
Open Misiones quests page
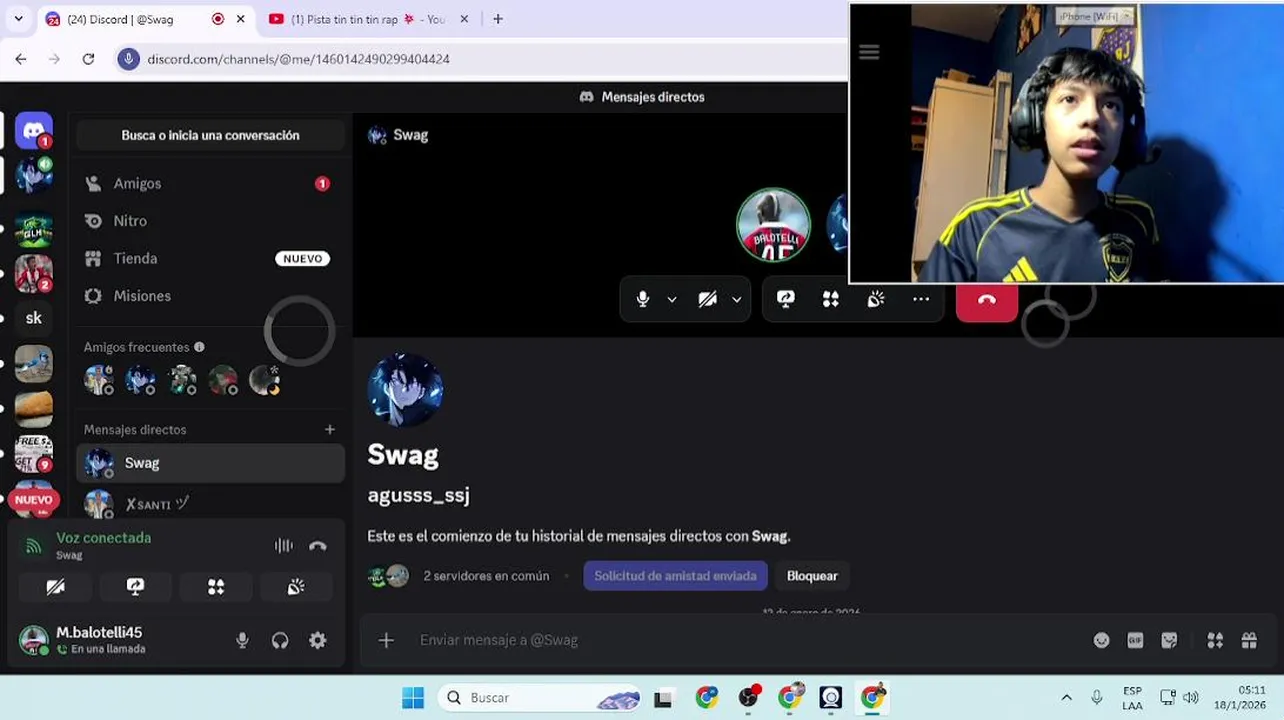(210, 296)
